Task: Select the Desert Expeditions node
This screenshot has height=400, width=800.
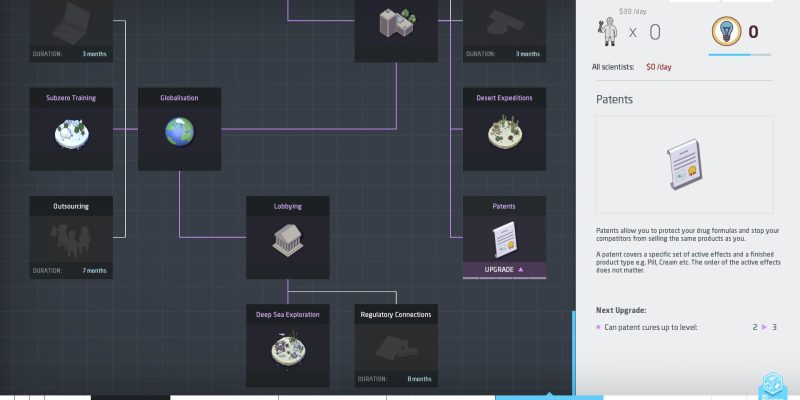Action: coord(504,130)
